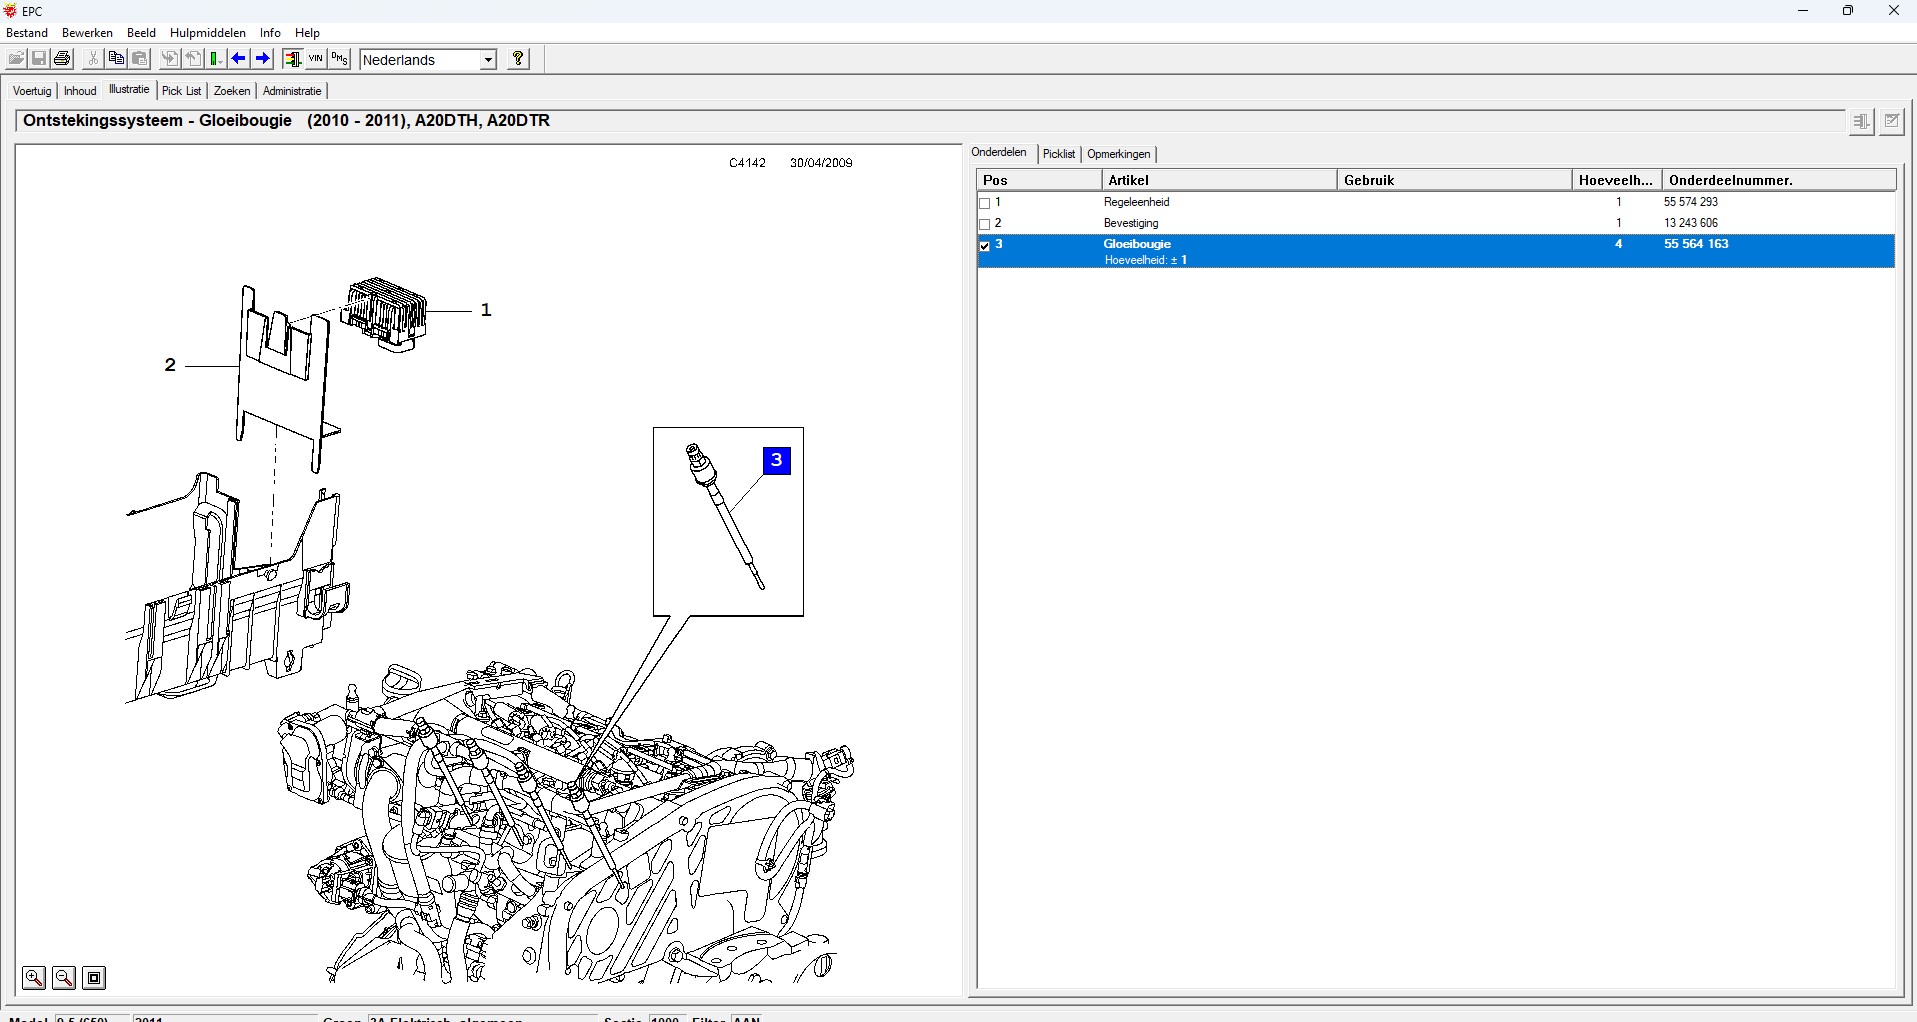1917x1022 pixels.
Task: Click the Gebruik column header
Action: 1454,180
